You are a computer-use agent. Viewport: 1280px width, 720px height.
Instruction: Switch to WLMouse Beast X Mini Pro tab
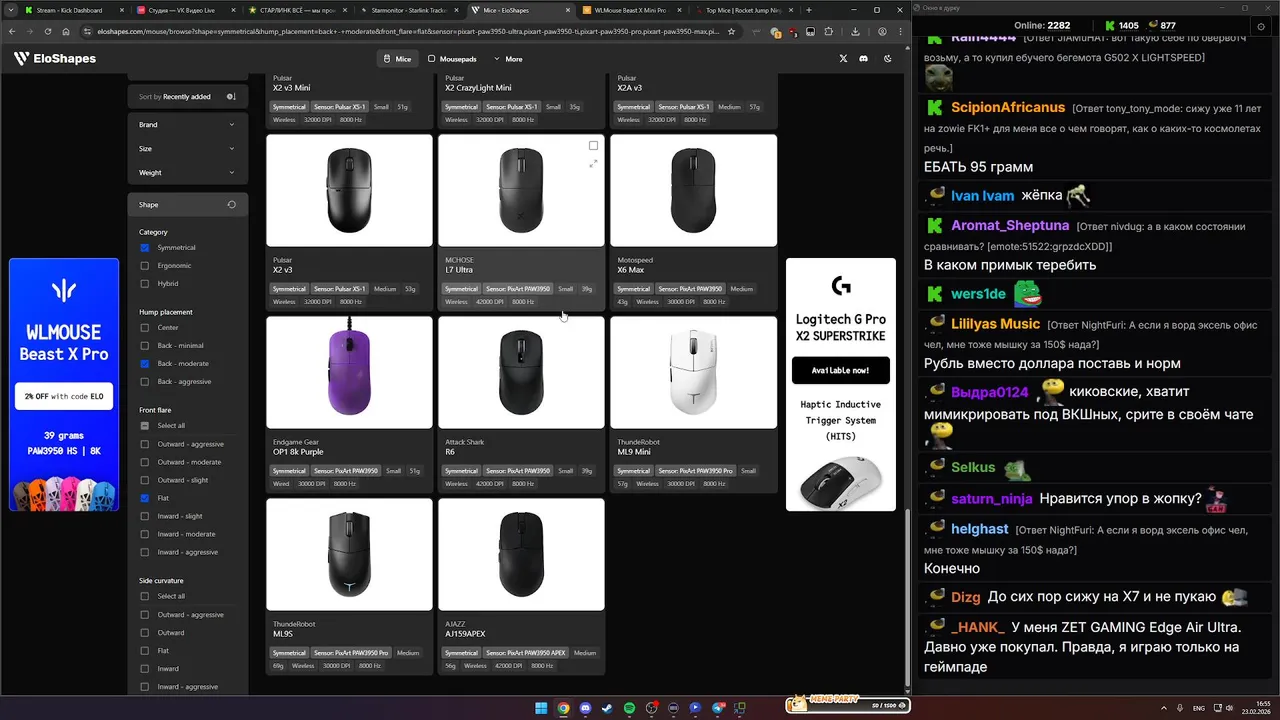(634, 10)
